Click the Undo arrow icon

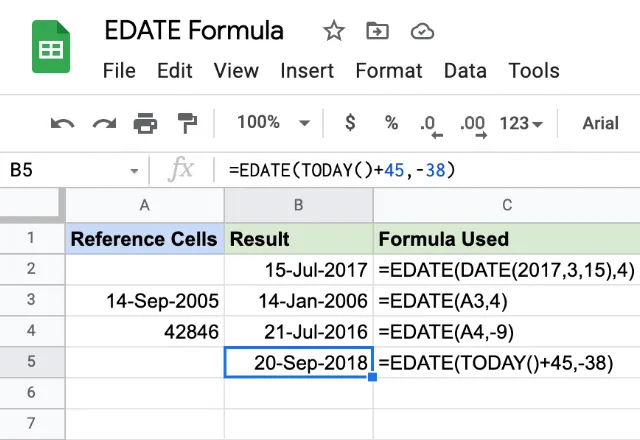click(62, 123)
